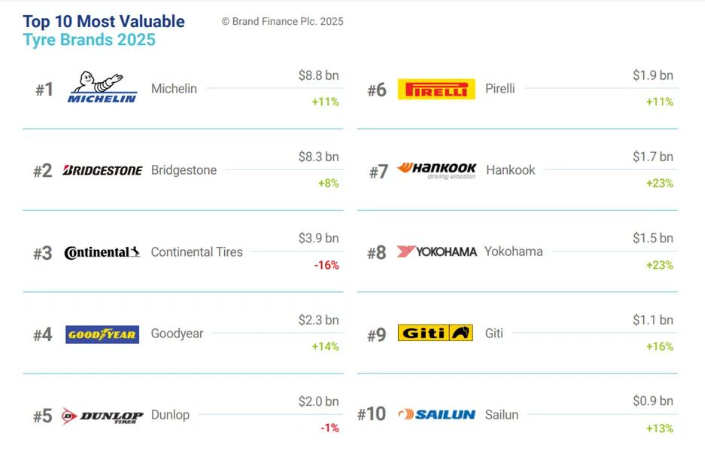Viewport: 705px width, 449px height.
Task: Click Hankook's $1.7 bn value
Action: coord(653,157)
